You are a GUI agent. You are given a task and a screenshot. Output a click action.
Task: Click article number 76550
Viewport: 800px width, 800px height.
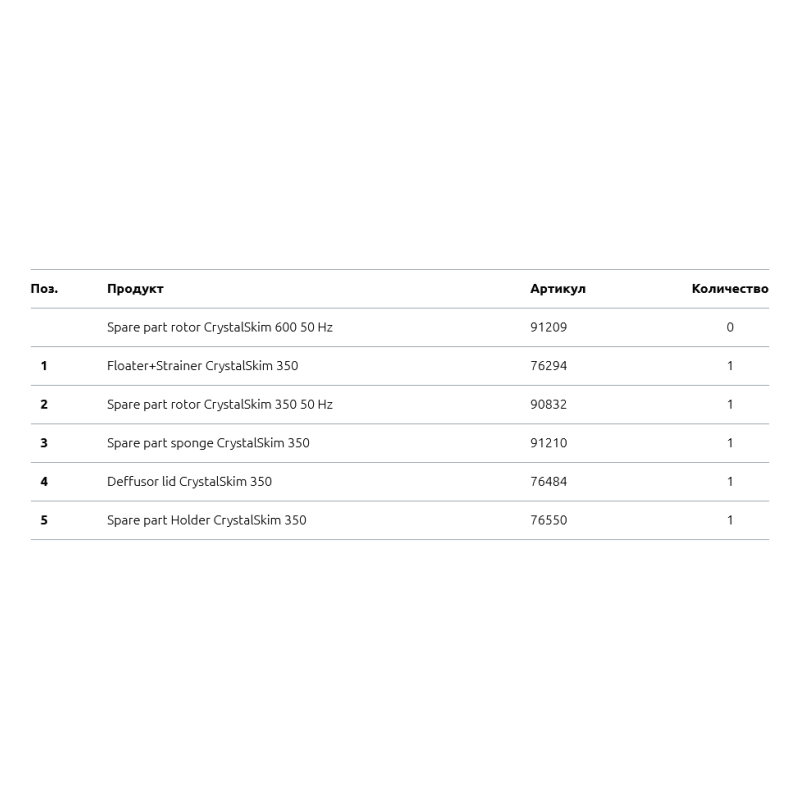tap(548, 520)
